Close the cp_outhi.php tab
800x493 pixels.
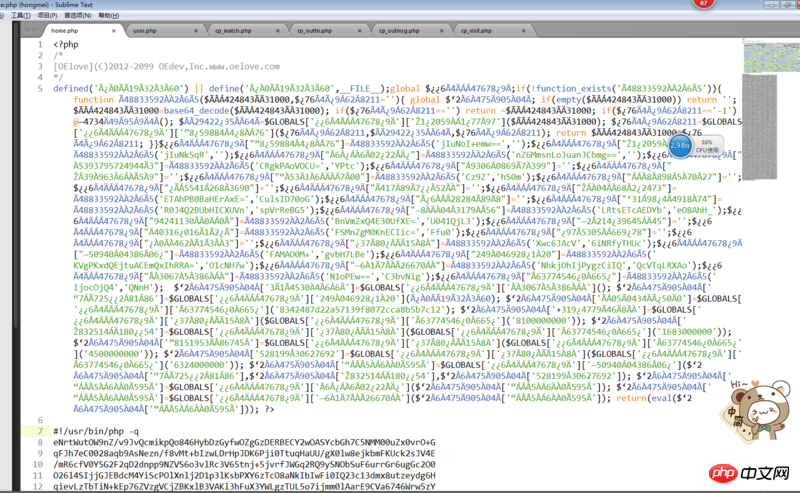coord(360,31)
